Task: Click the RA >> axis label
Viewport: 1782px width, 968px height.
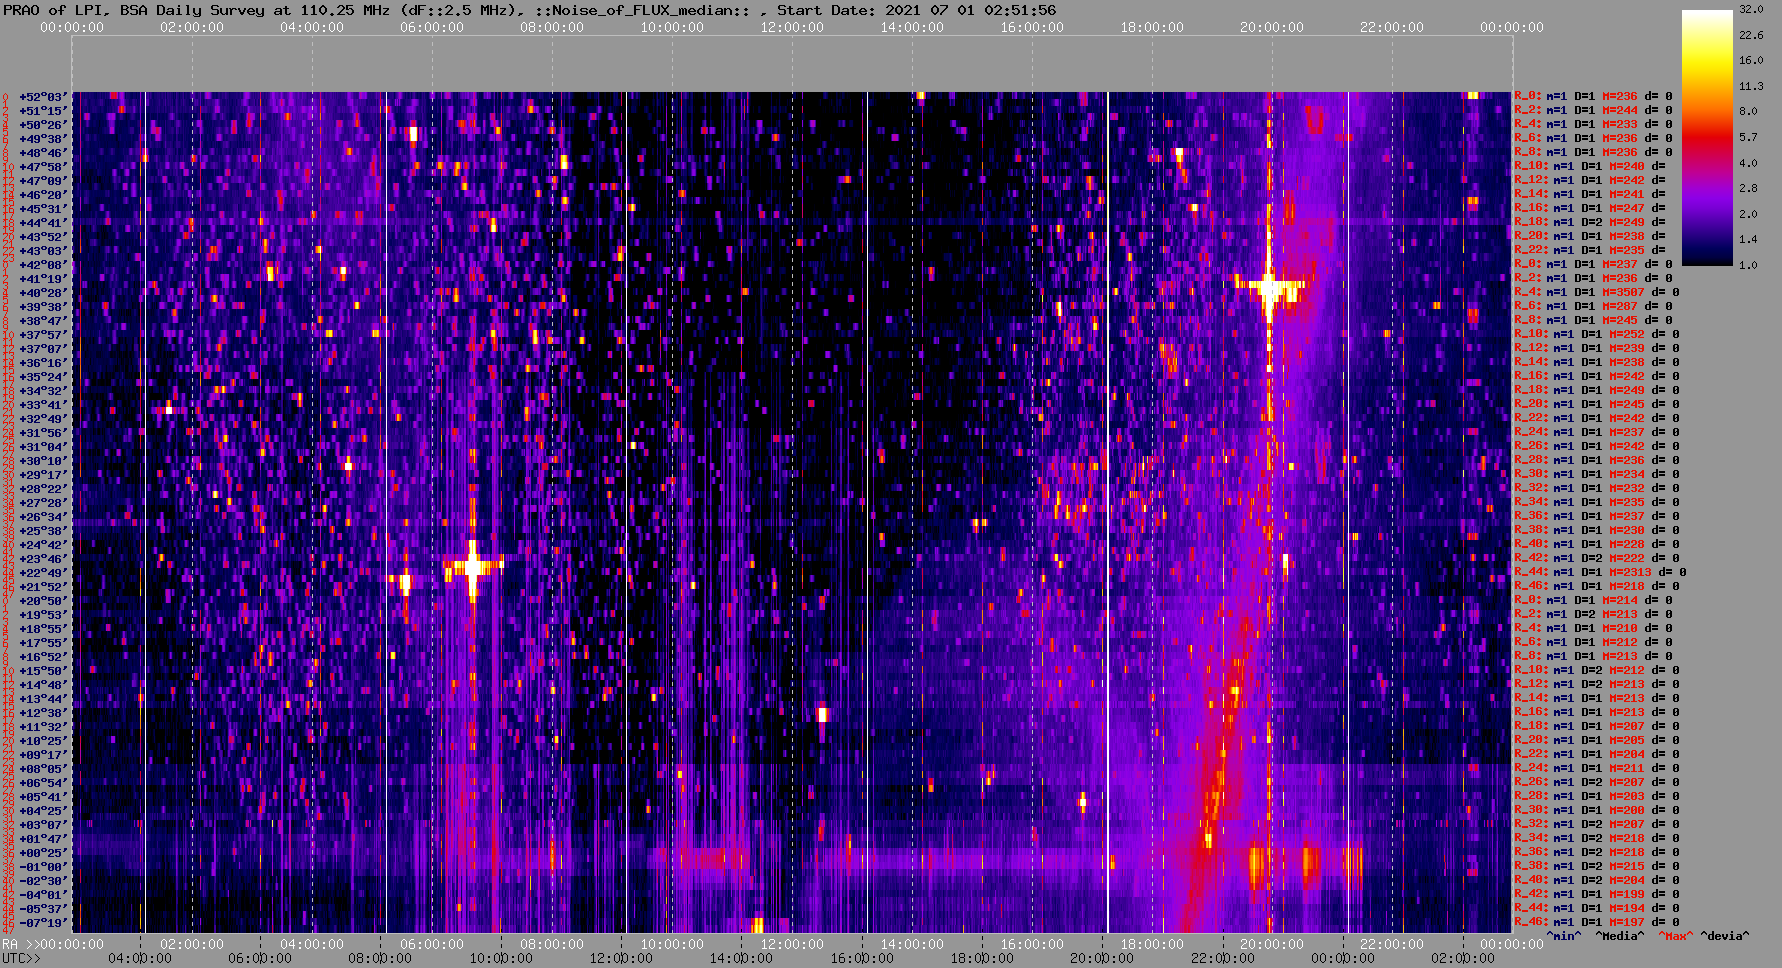Action: coord(19,944)
